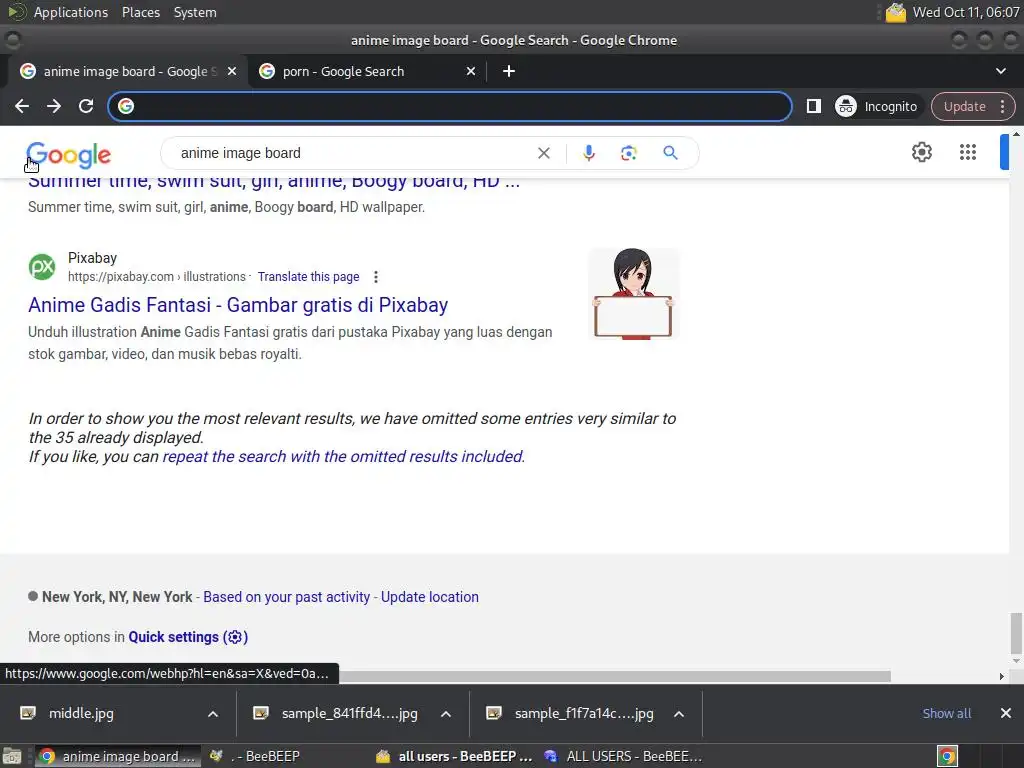The image size is (1024, 768).
Task: Open the Places menu
Action: click(x=140, y=12)
